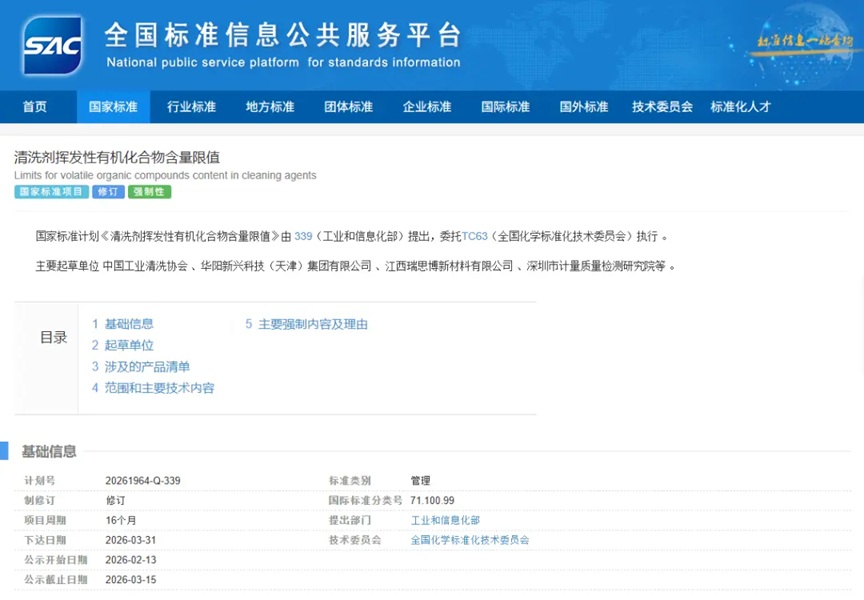Open the 339 department link

[303, 236]
